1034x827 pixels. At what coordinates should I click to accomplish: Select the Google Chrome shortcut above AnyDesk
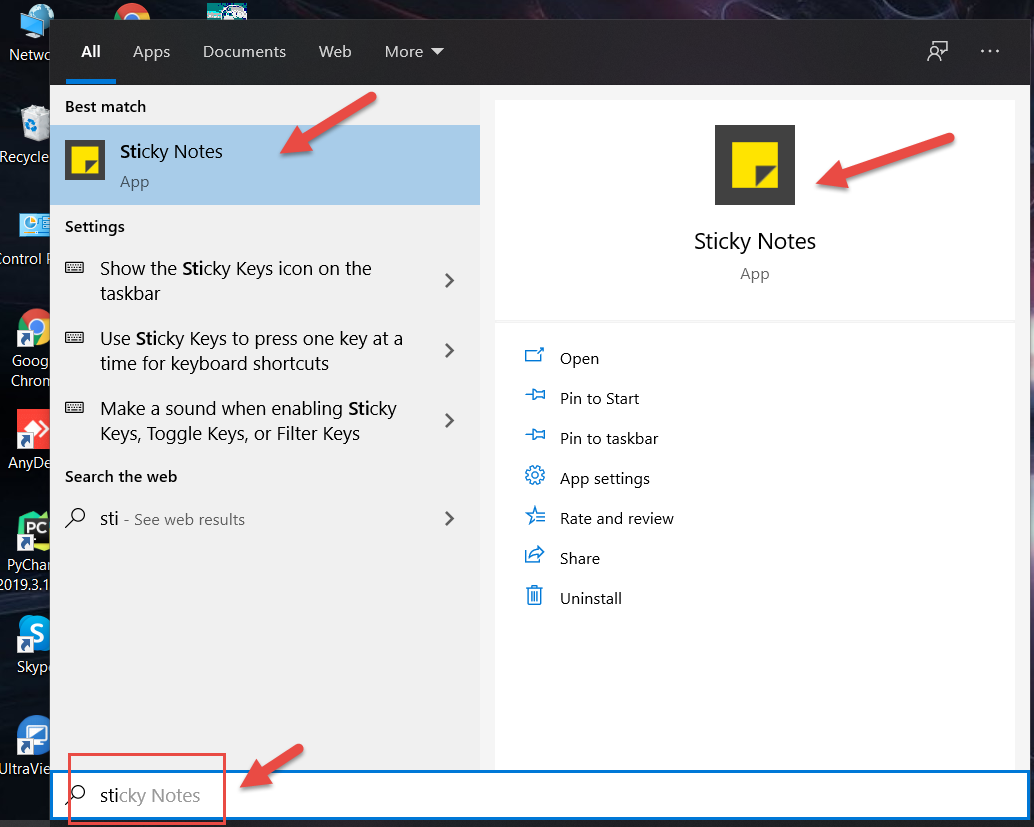pos(30,348)
